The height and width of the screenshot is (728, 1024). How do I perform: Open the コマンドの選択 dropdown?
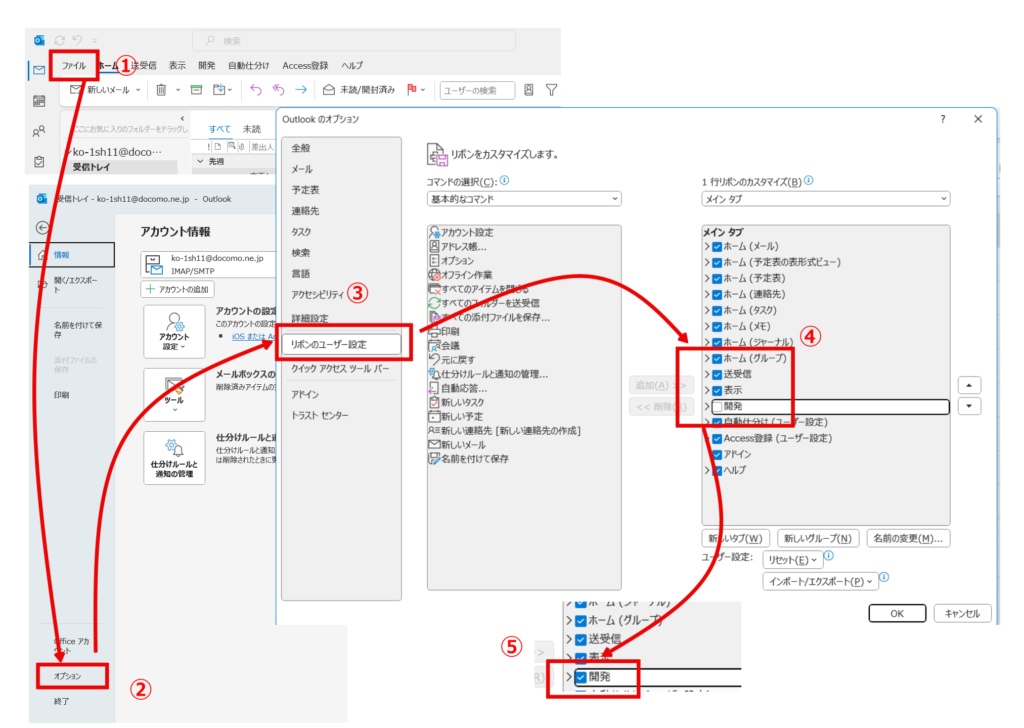pyautogui.click(x=523, y=199)
